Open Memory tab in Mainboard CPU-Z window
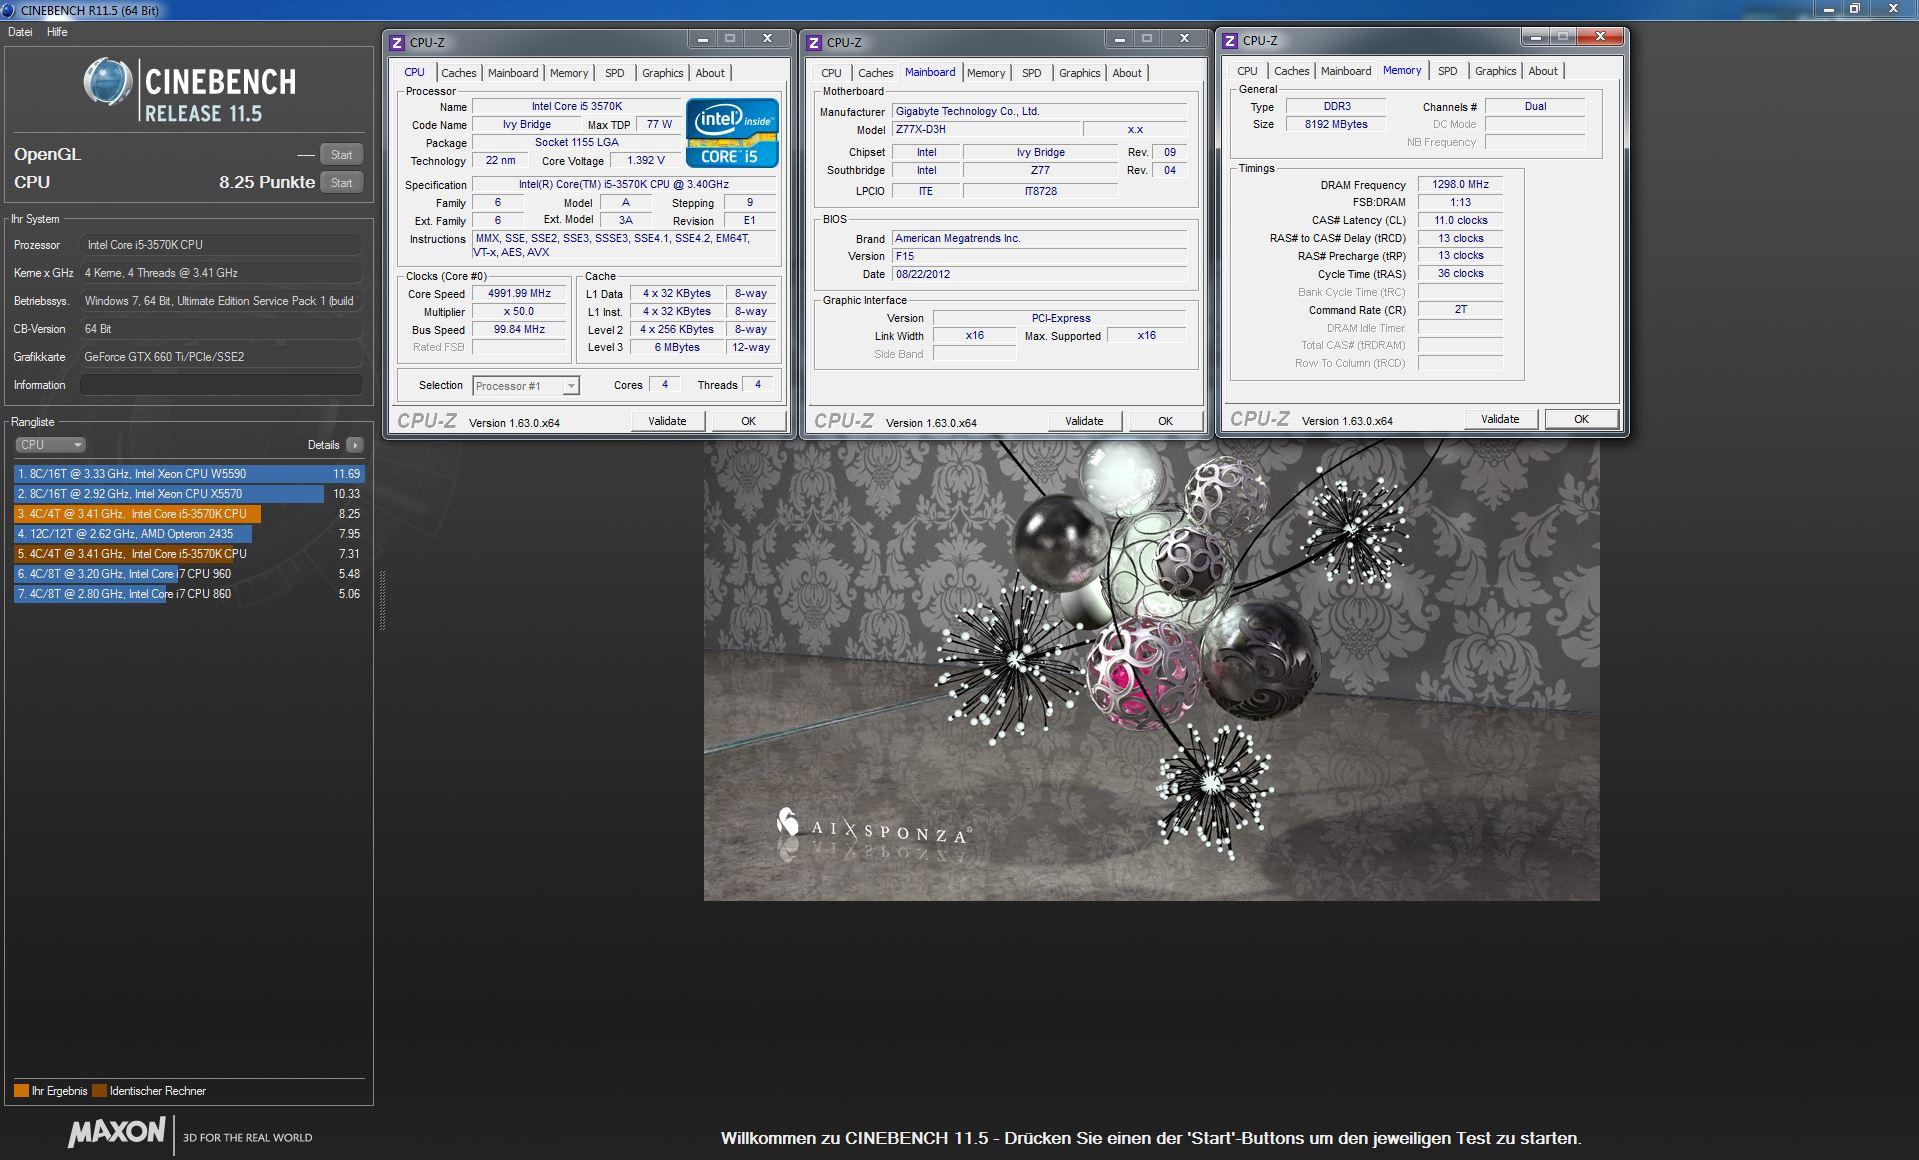1919x1160 pixels. coord(986,73)
